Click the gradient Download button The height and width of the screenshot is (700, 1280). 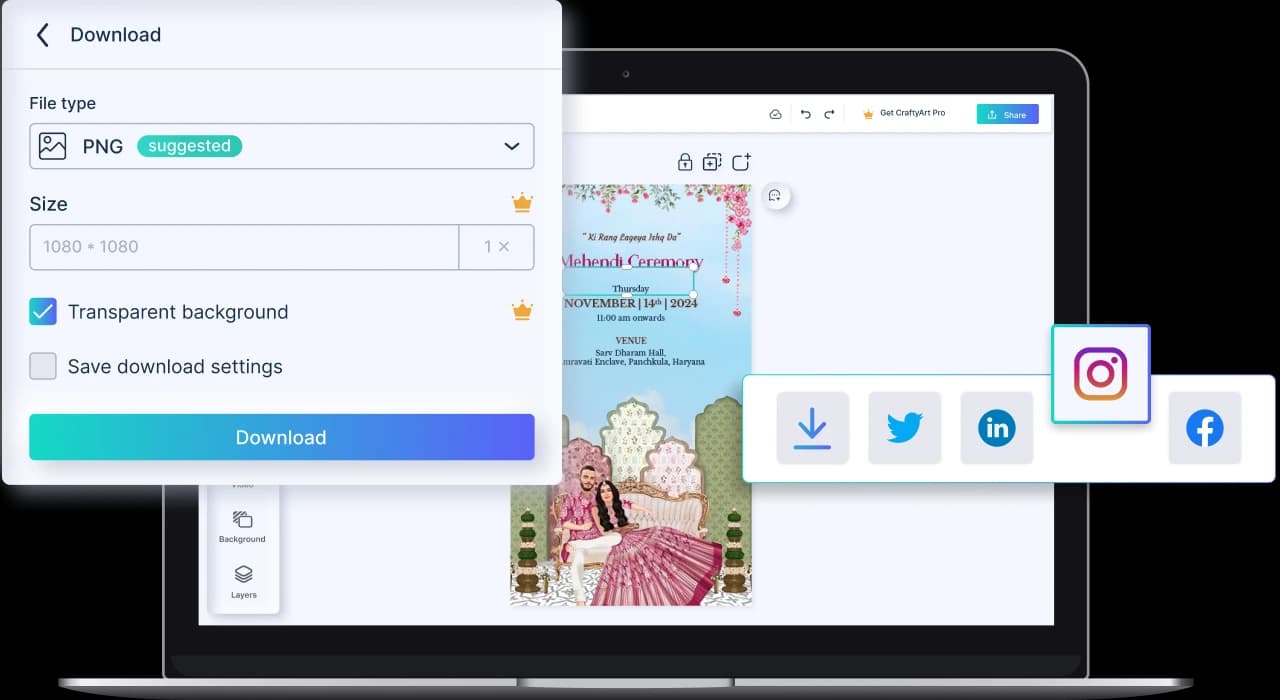282,437
